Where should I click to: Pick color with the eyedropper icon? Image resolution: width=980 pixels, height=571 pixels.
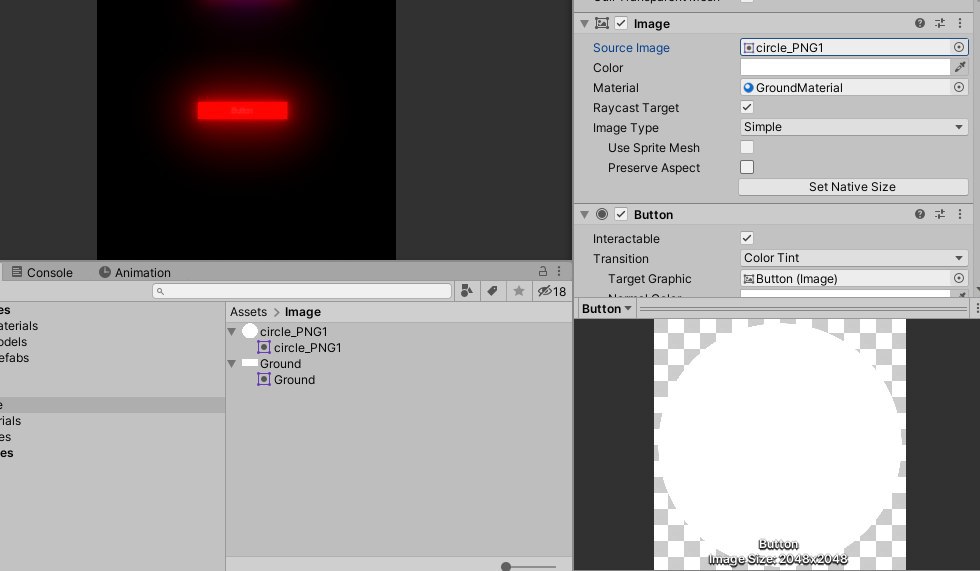tap(960, 67)
